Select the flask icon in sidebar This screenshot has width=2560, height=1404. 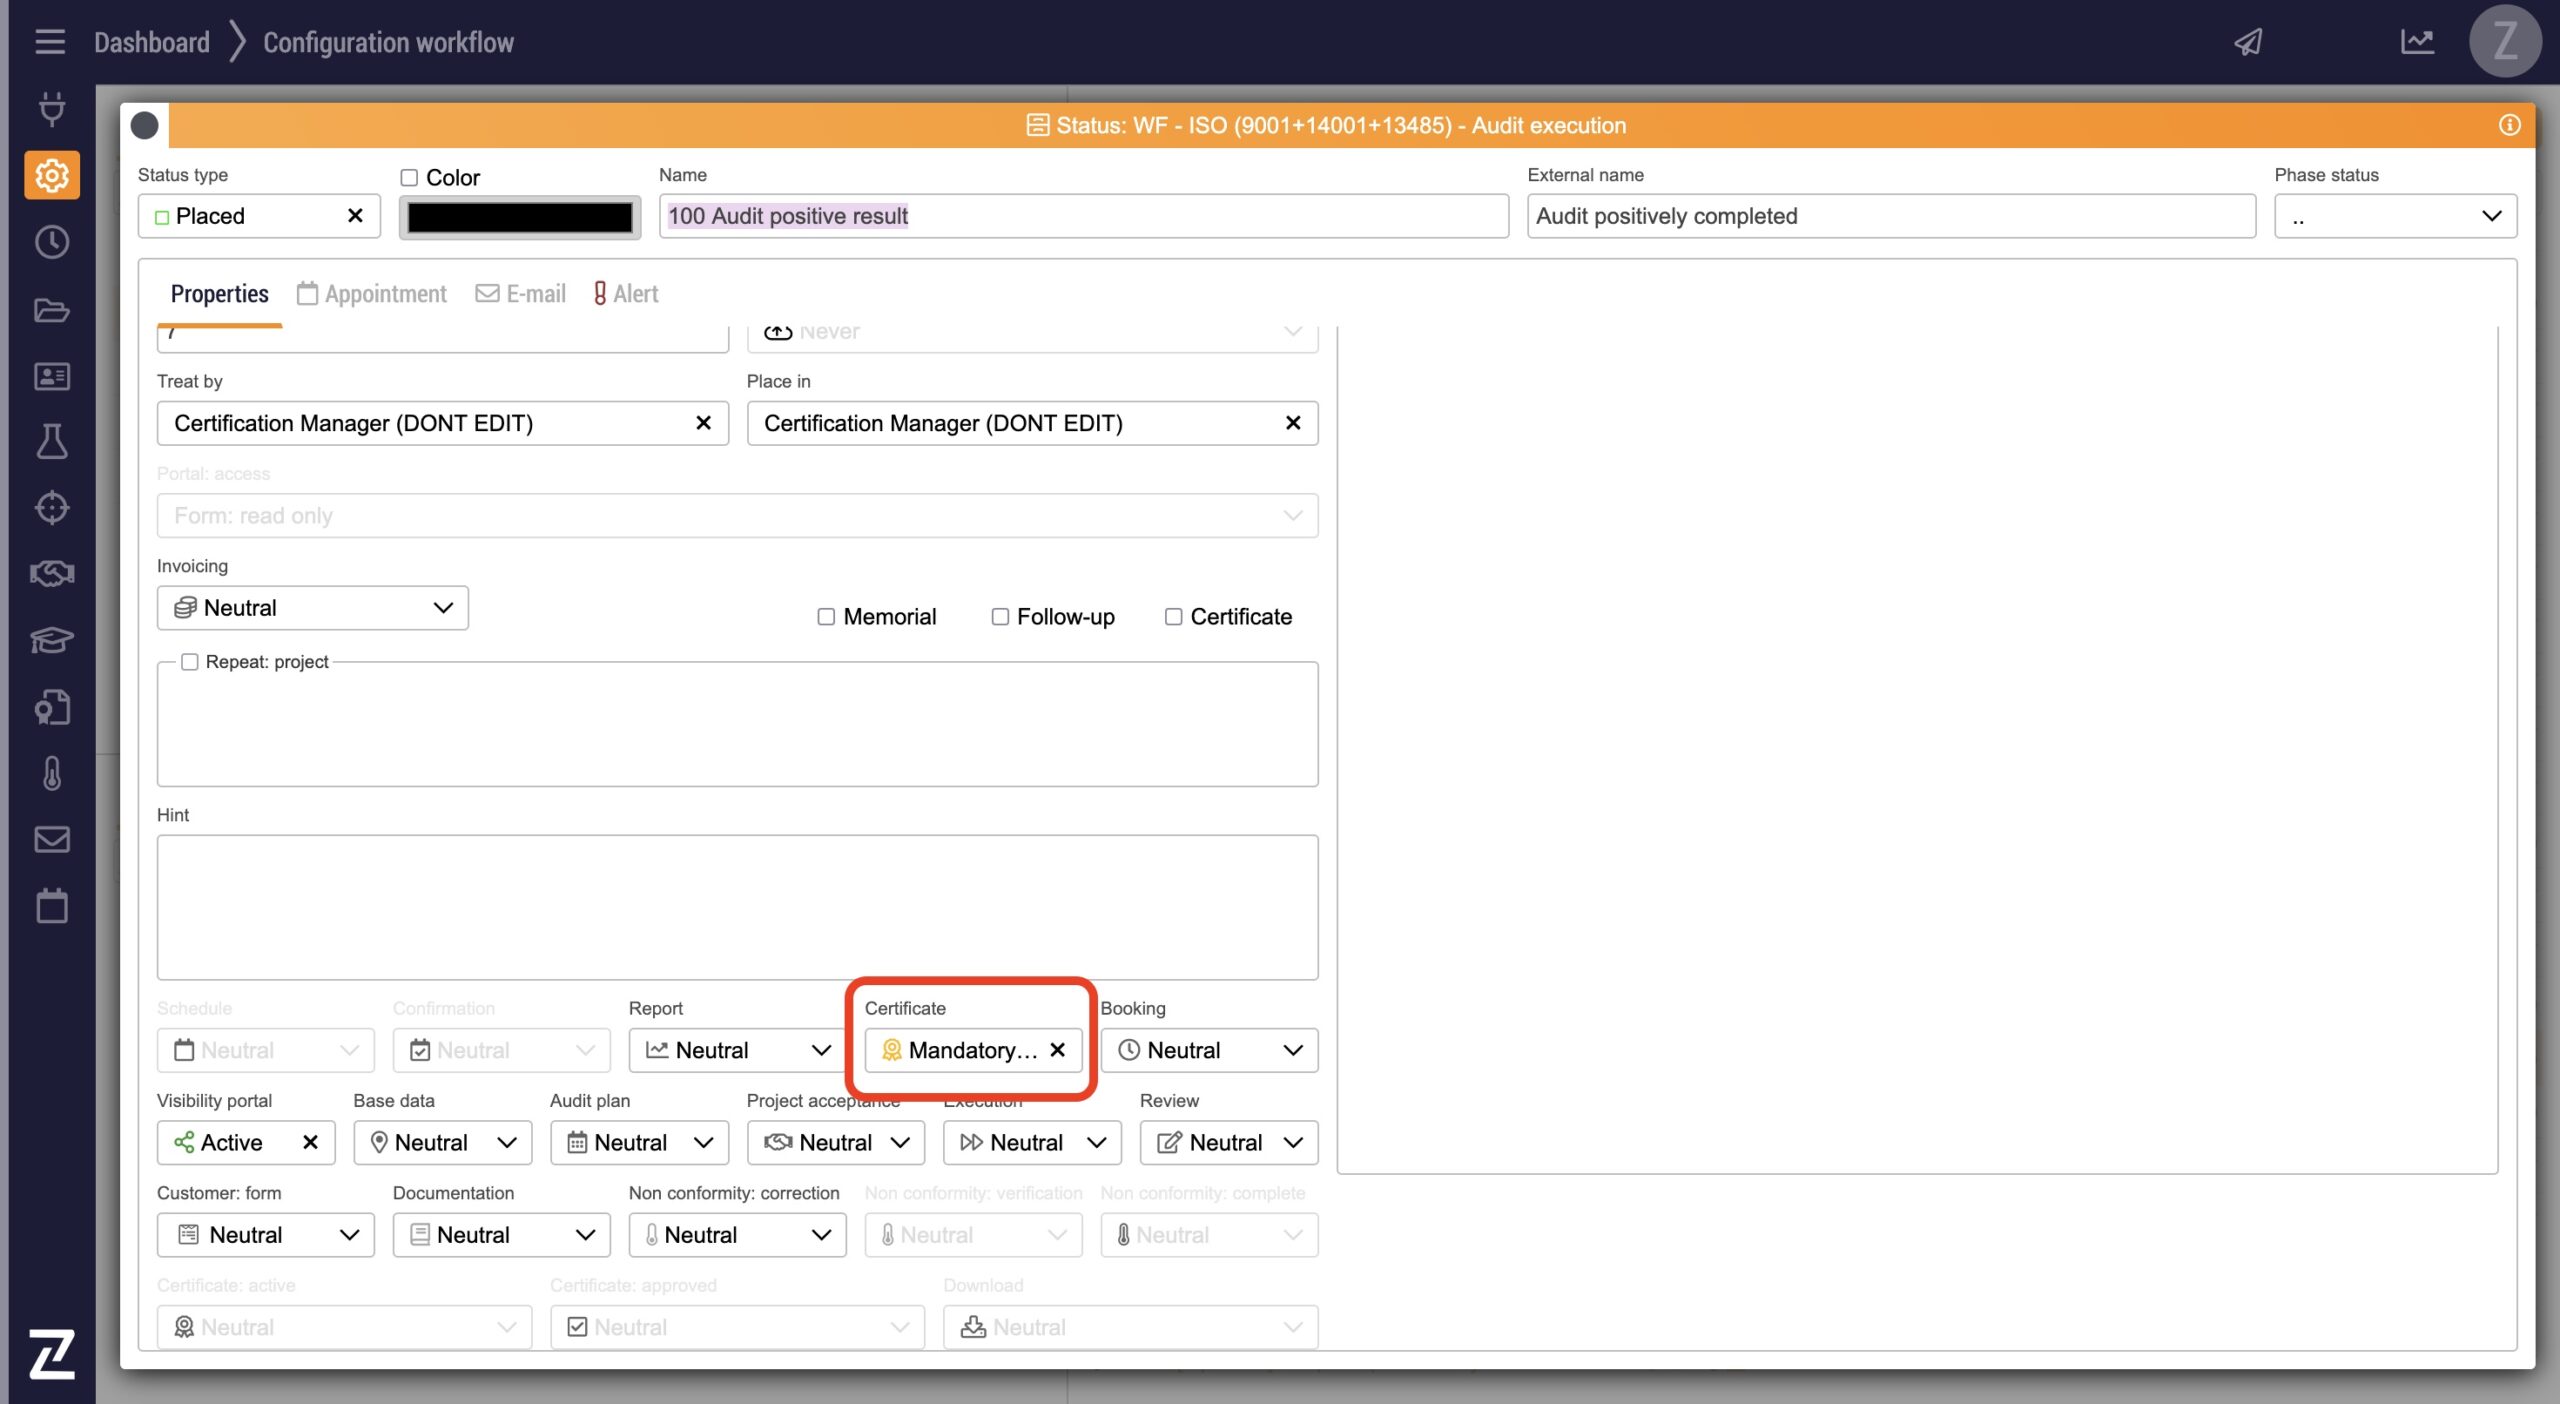(x=52, y=441)
